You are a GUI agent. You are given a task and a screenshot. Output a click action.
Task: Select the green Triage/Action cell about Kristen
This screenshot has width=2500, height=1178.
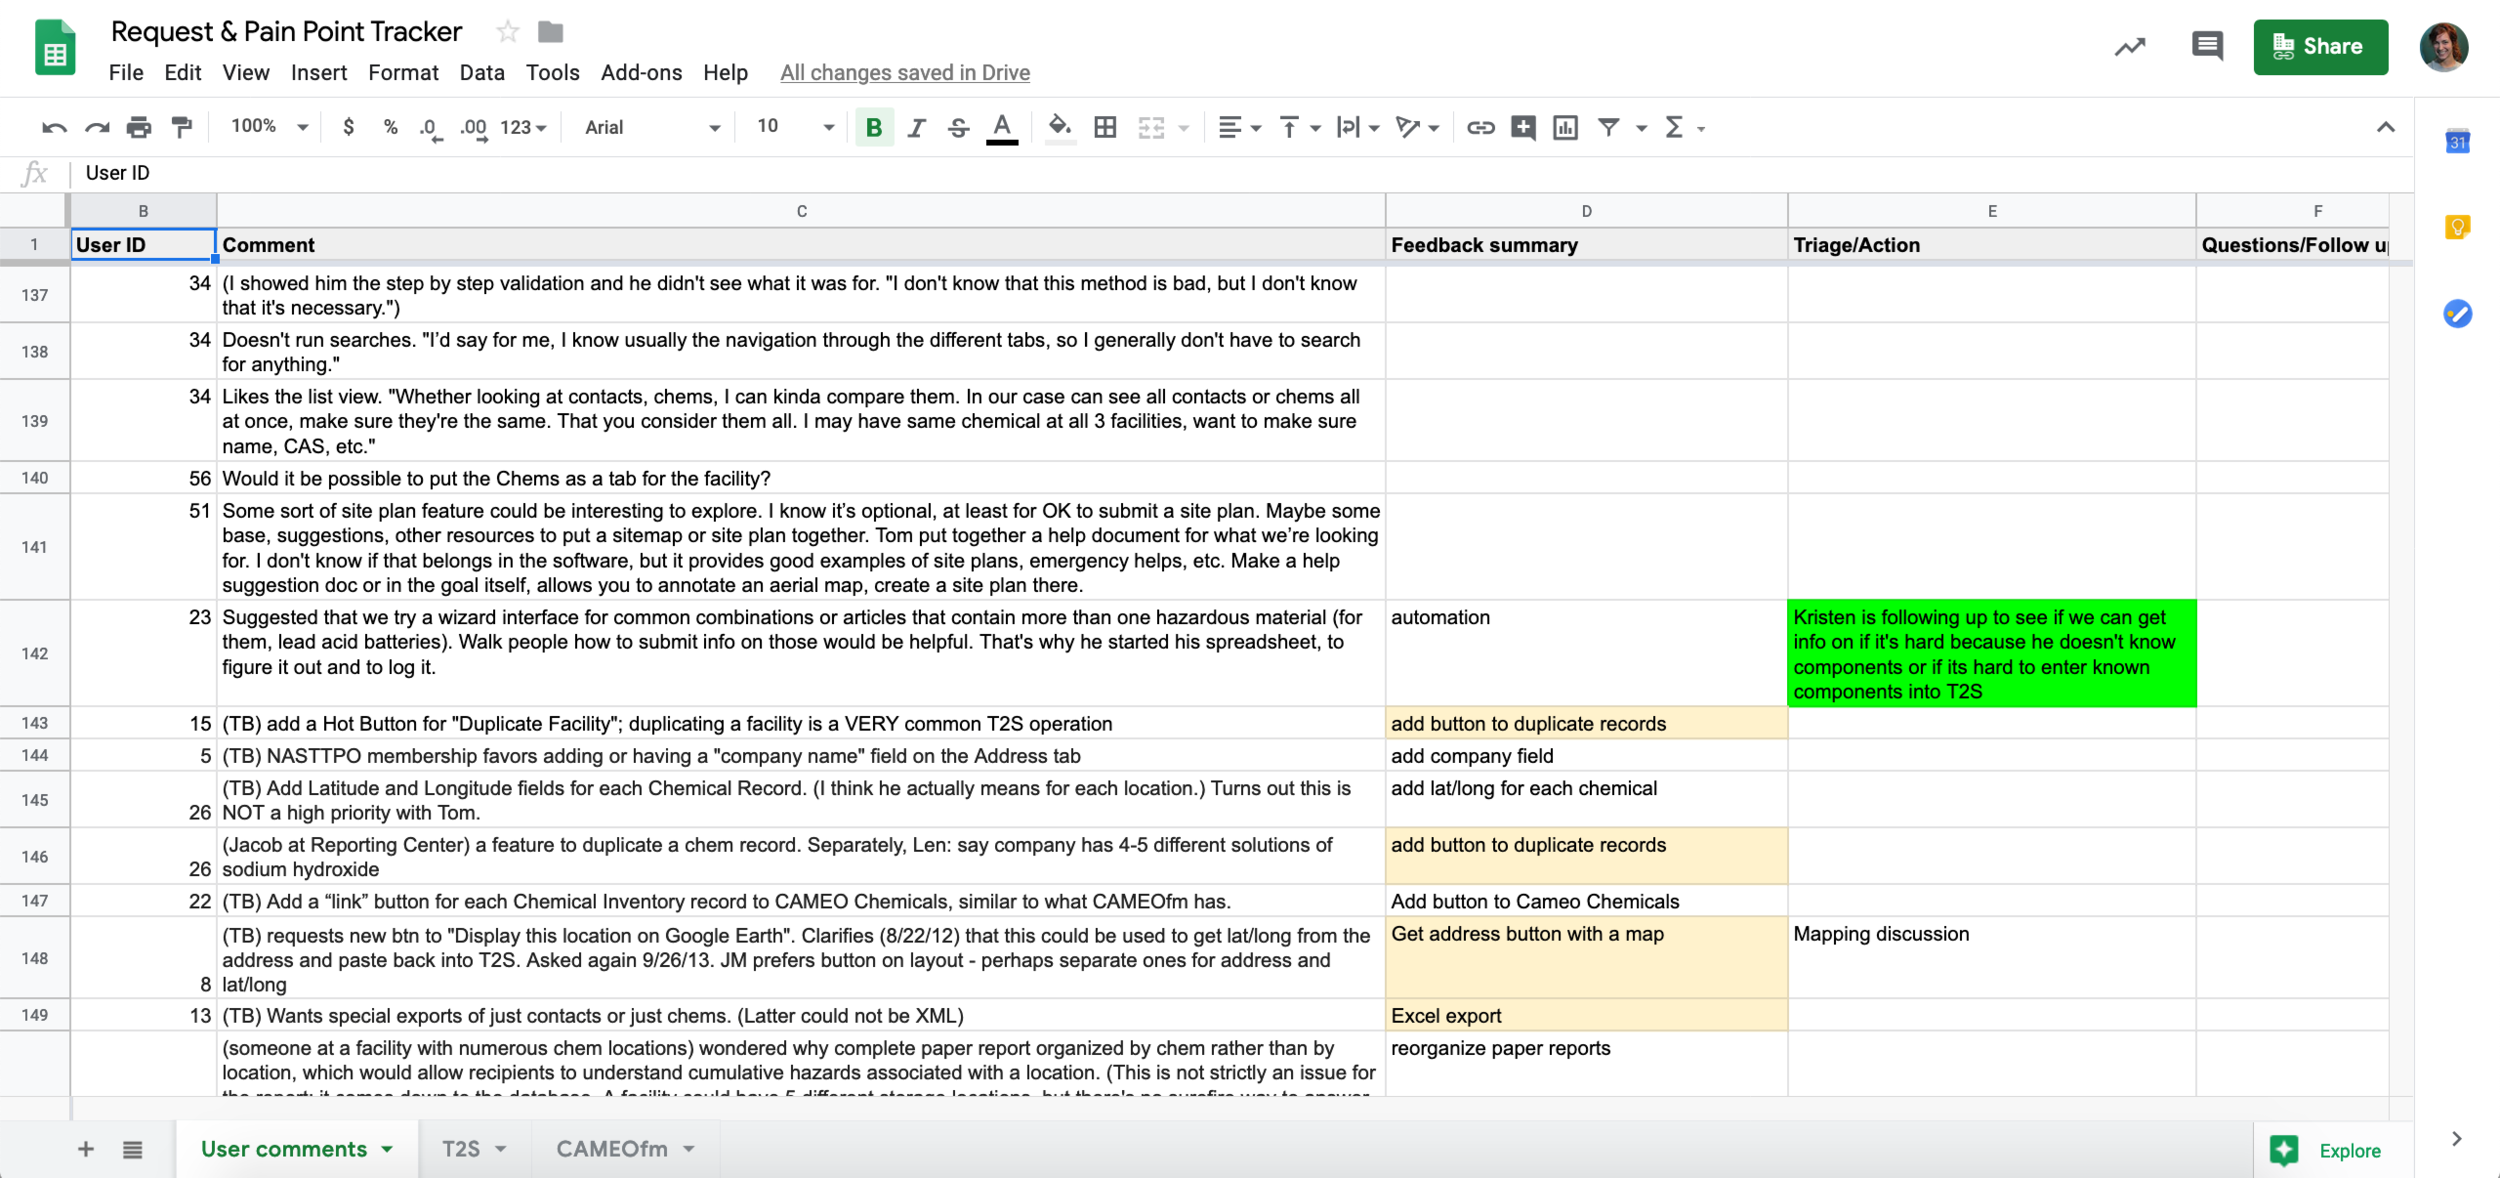(x=1991, y=654)
